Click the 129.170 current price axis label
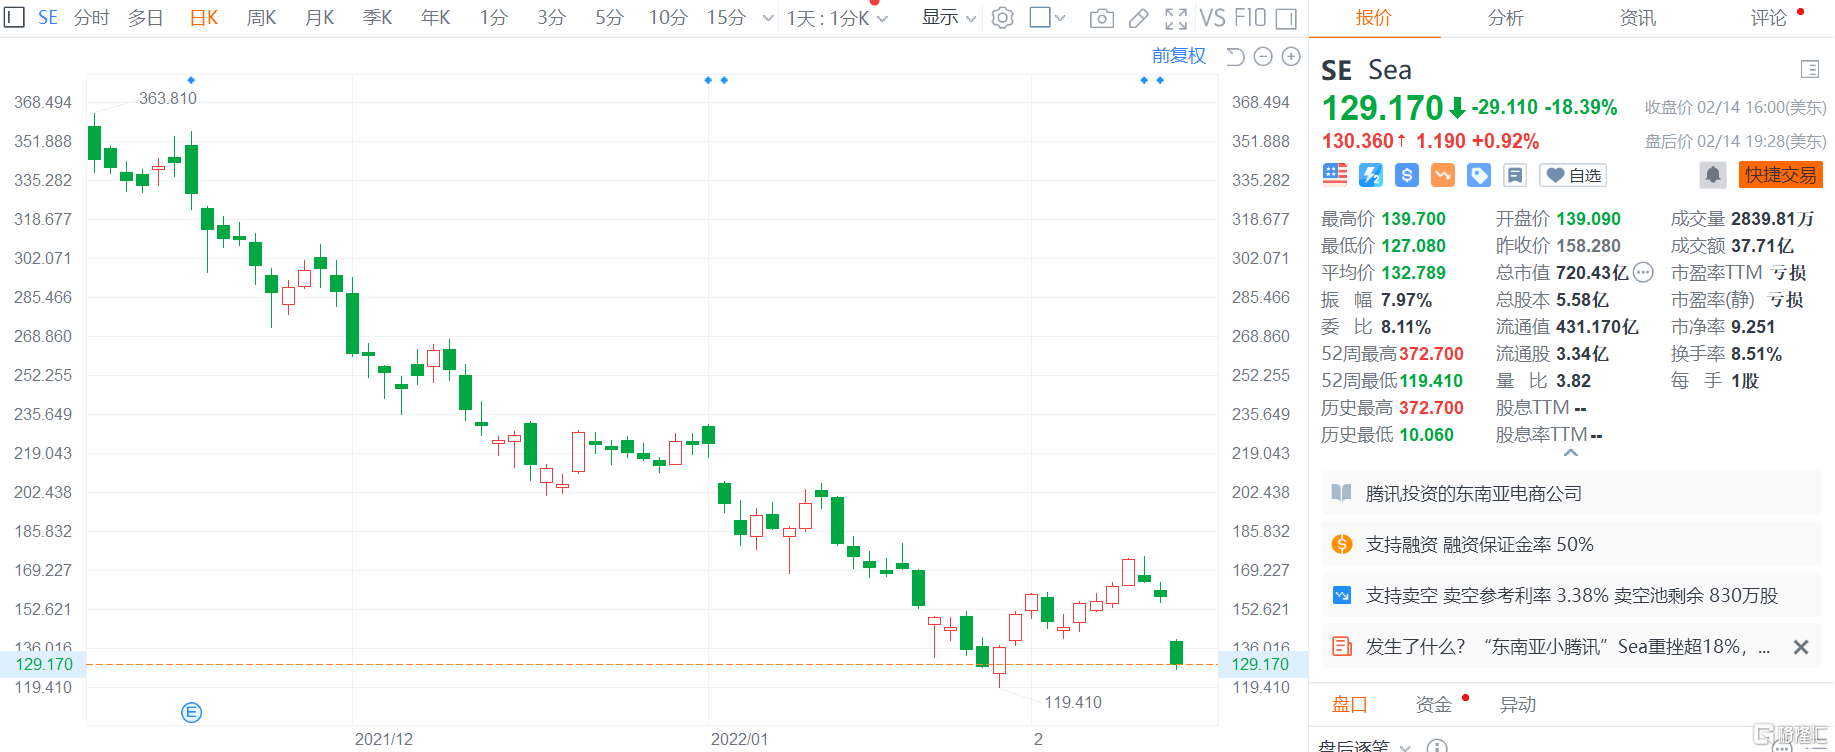The height and width of the screenshot is (752, 1835). click(44, 664)
